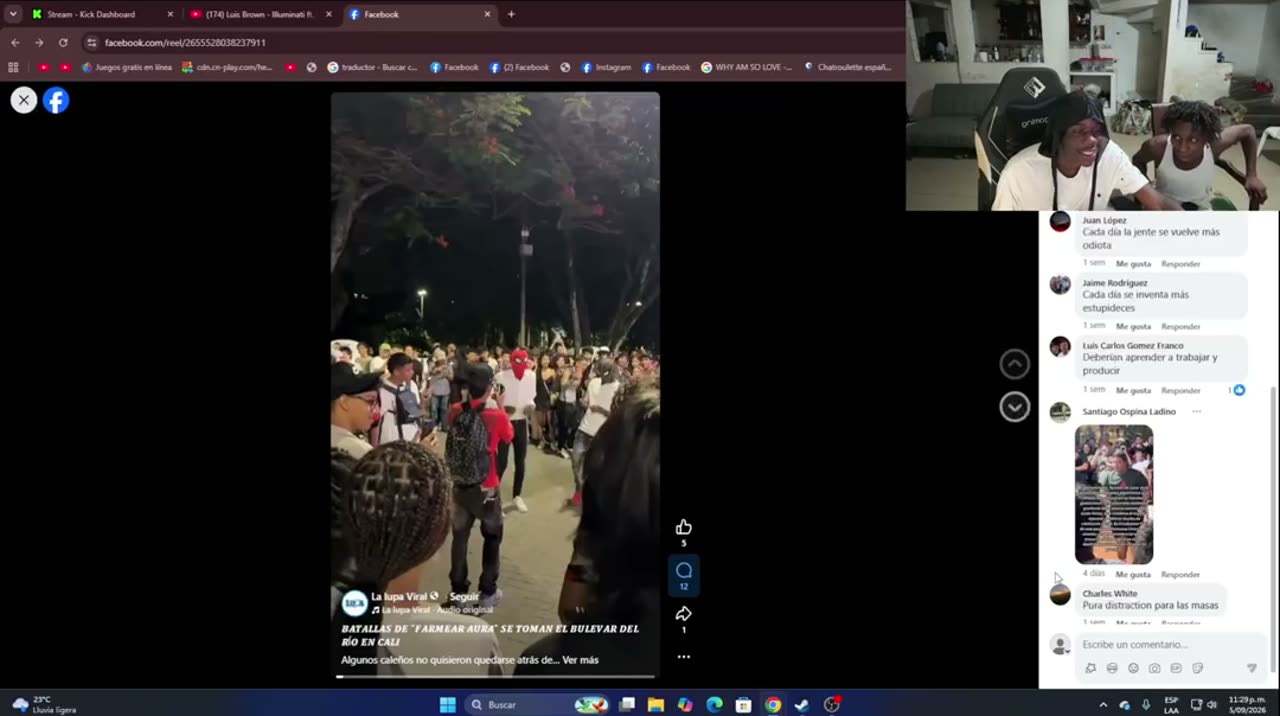The width and height of the screenshot is (1280, 716).
Task: Open Facebook home via the logo
Action: pyautogui.click(x=56, y=100)
